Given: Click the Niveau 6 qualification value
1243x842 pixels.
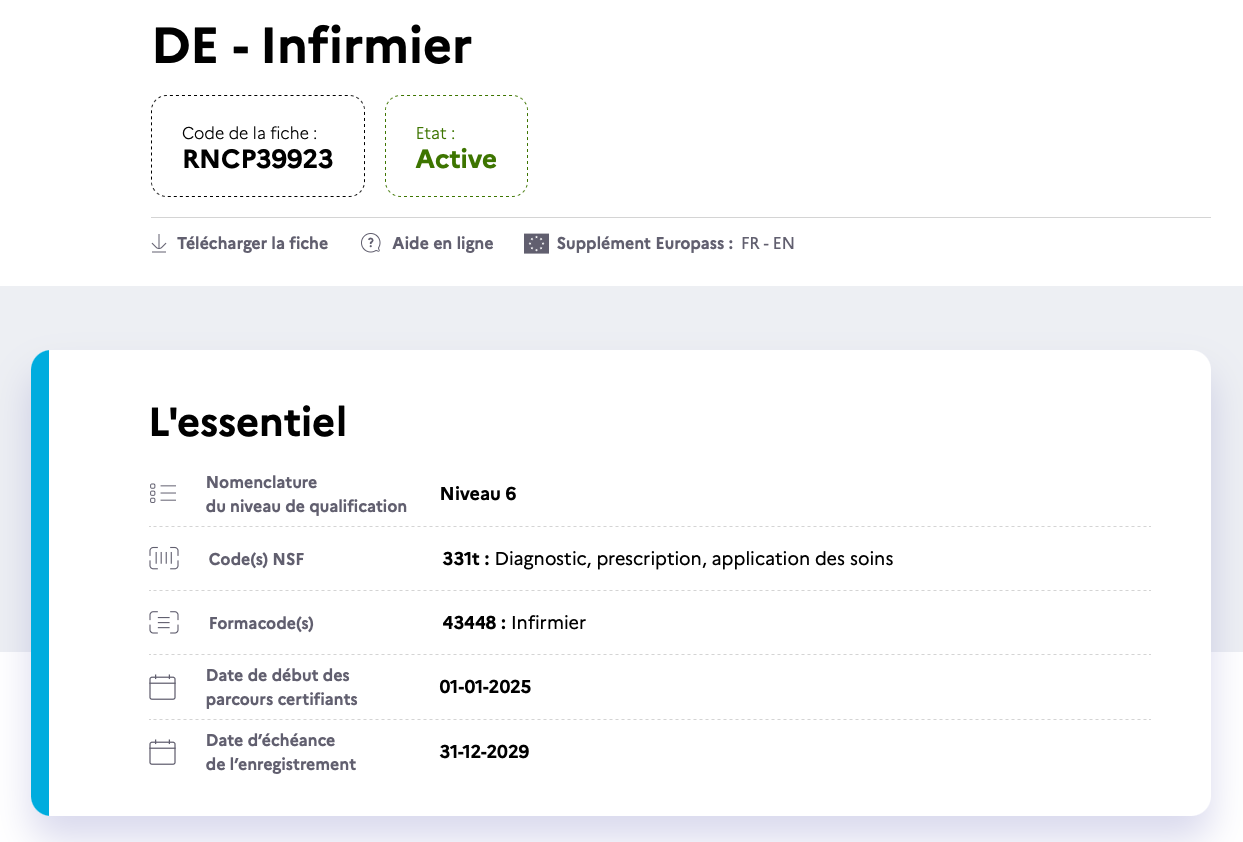Looking at the screenshot, I should (x=478, y=494).
